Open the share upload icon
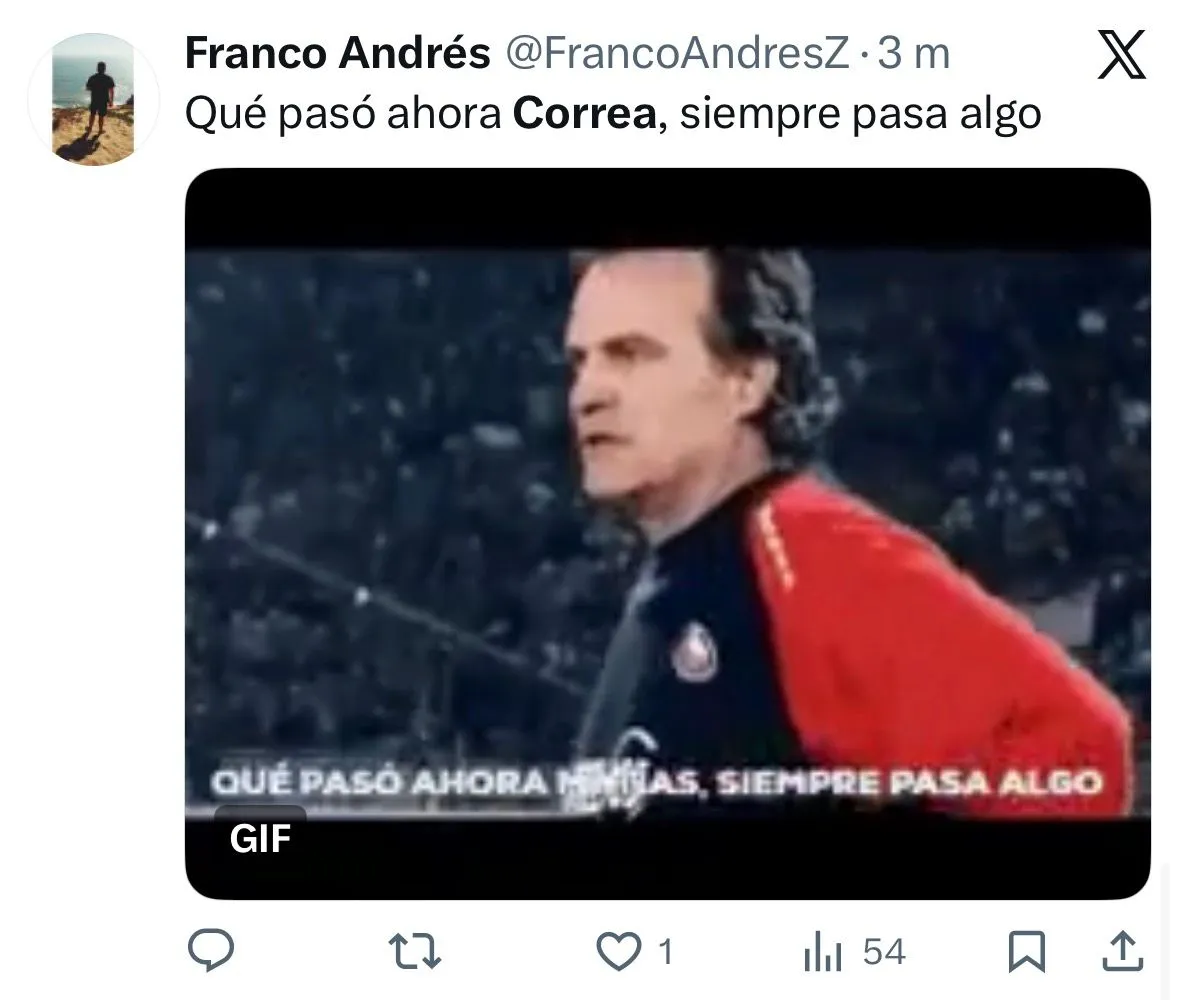Screen dimensions: 1179x1000 tap(1123, 951)
